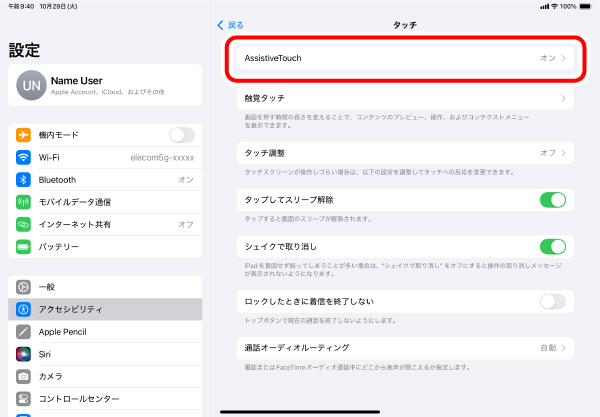Select アクセシビリティ in sidebar

105,309
